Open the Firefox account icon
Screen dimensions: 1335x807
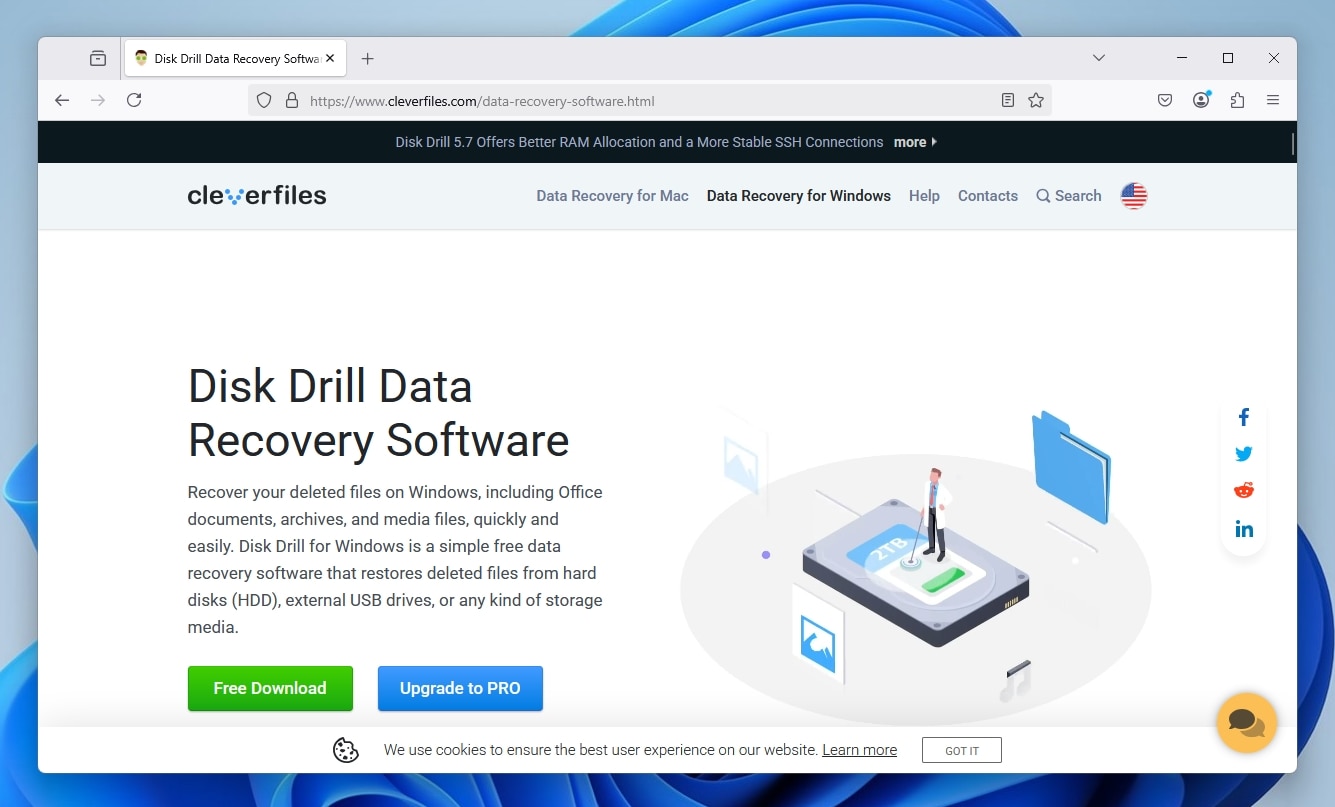(1201, 100)
